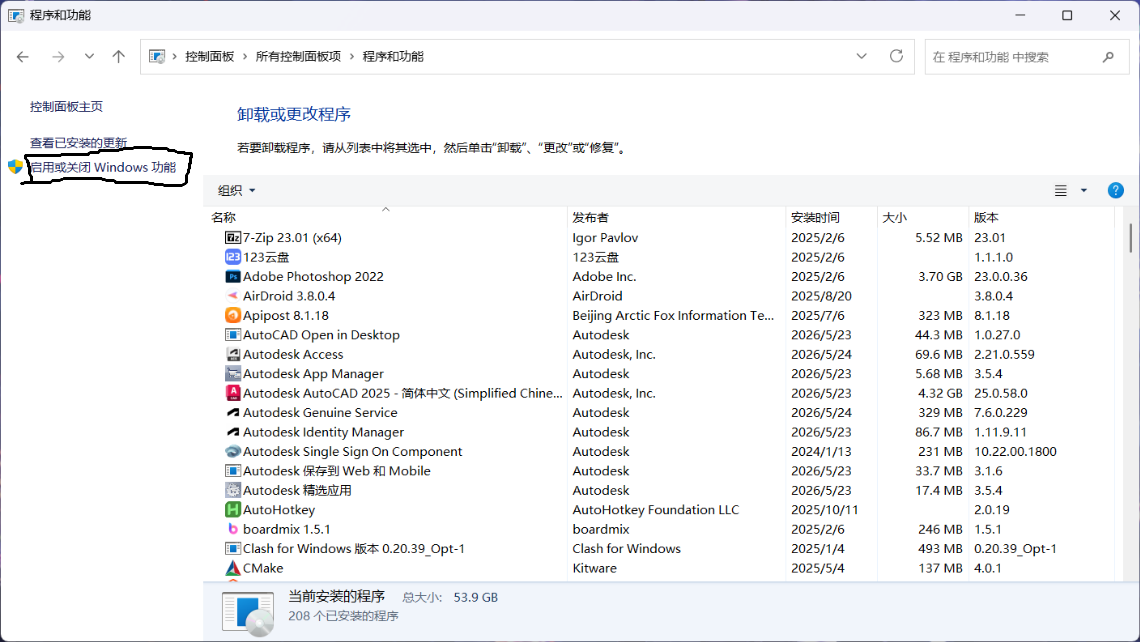Select the 7-Zip 23.01 (x64) name
Viewport: 1140px width, 642px height.
click(292, 238)
